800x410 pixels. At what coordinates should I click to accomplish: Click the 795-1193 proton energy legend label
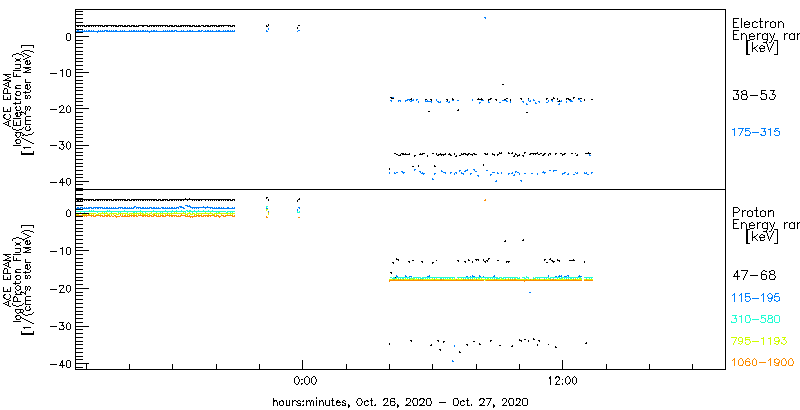[x=759, y=341]
